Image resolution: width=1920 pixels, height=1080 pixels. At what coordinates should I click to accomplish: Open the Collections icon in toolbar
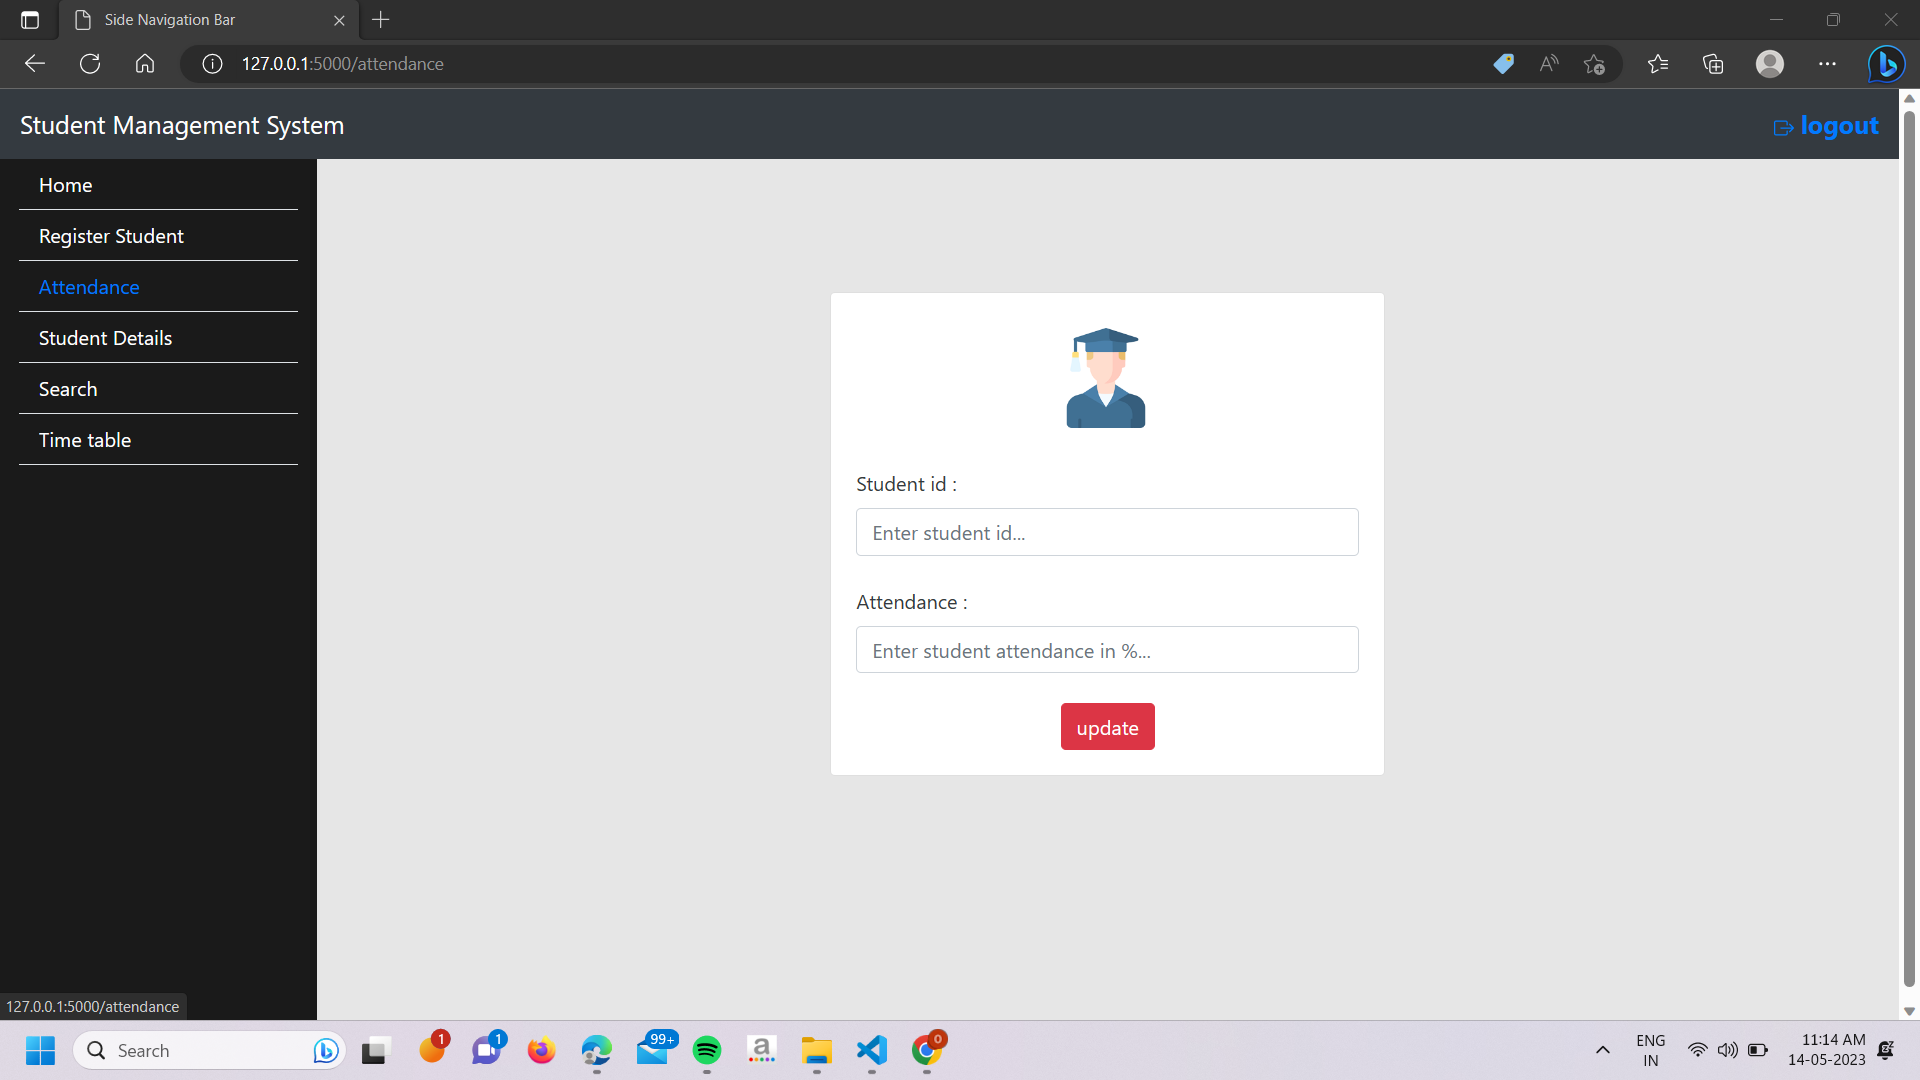point(1712,63)
